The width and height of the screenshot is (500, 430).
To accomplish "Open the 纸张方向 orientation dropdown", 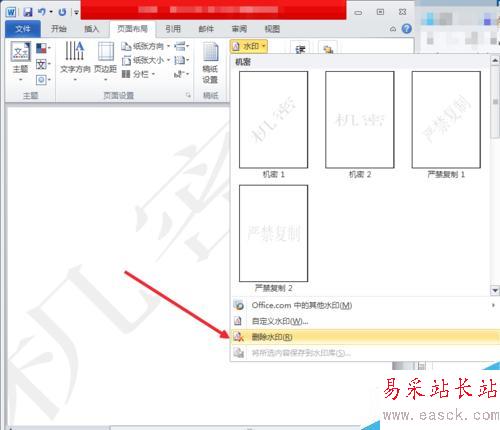I will (x=146, y=46).
